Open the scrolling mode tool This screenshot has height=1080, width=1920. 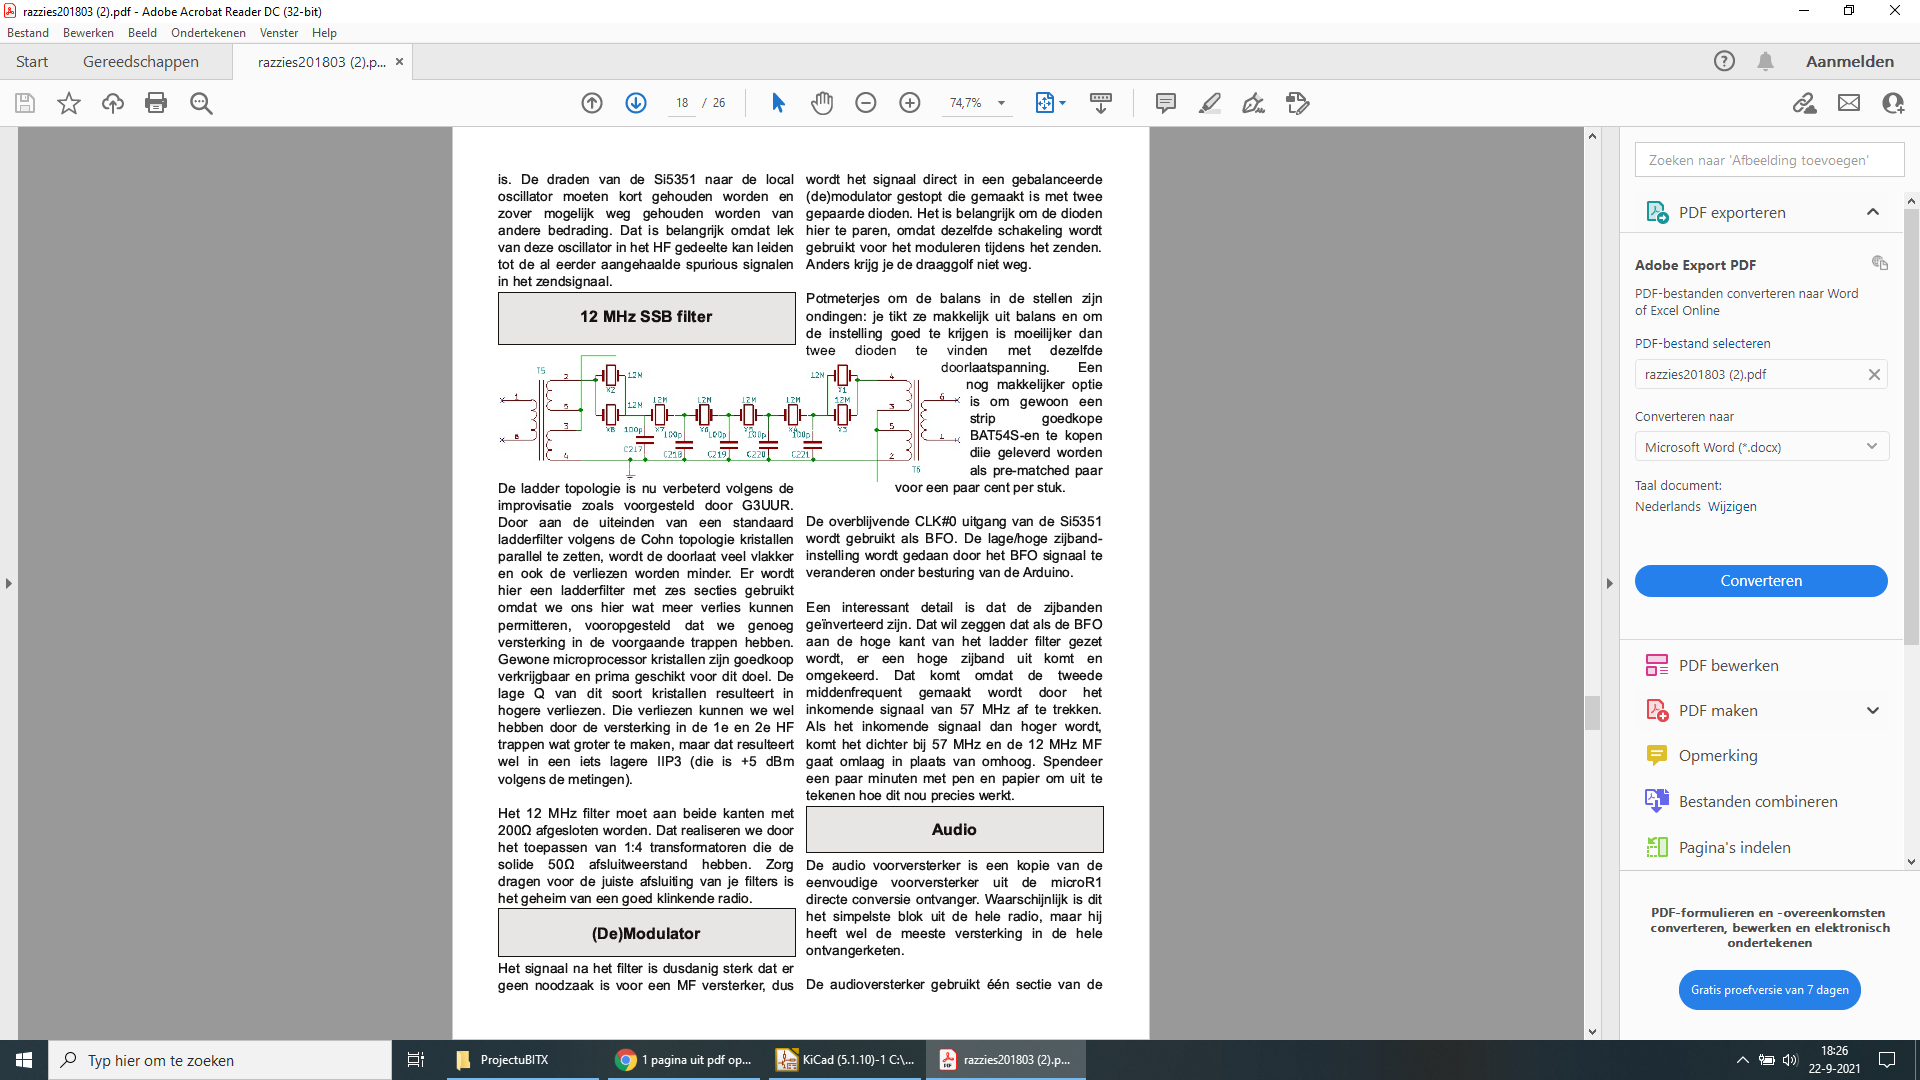coord(1101,103)
